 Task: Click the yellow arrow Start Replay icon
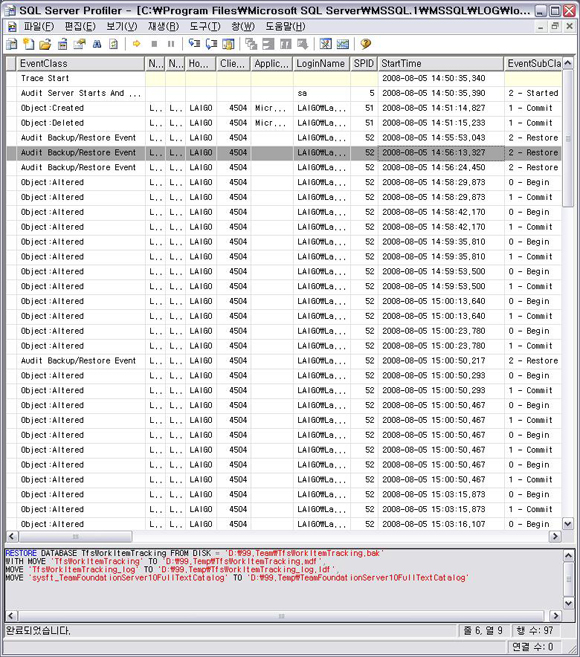tap(136, 44)
